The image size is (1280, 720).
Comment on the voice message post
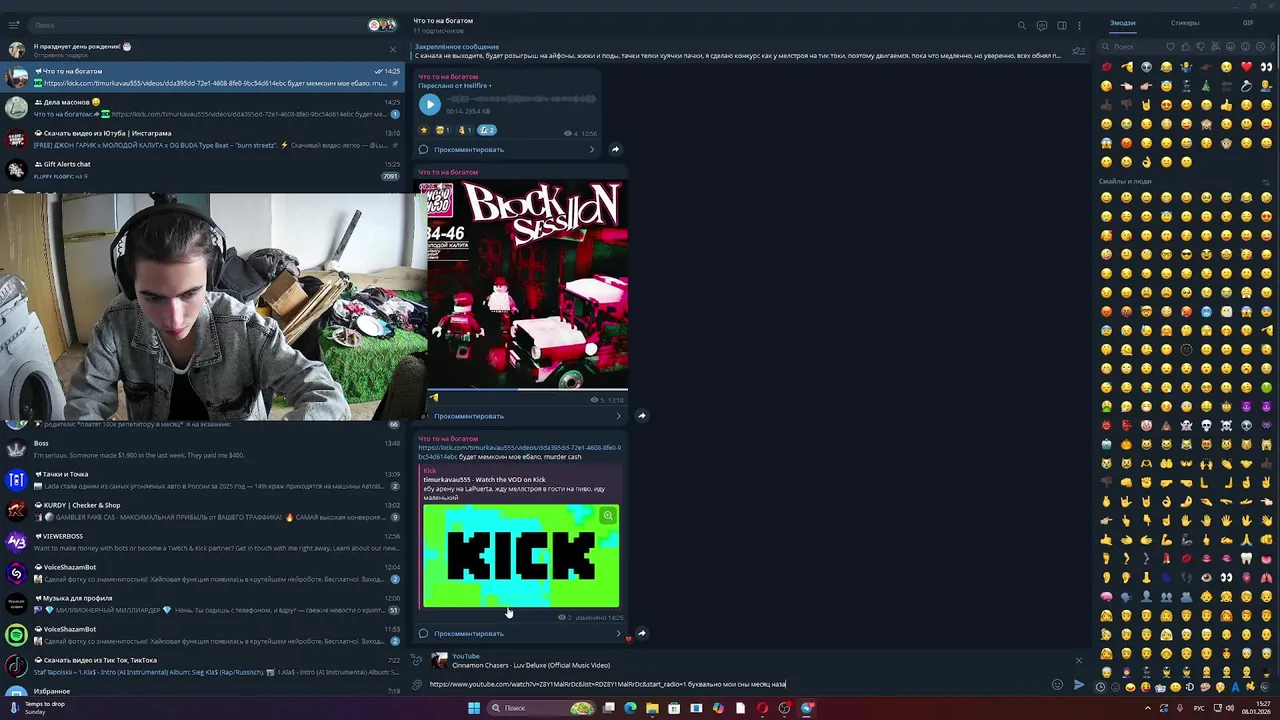508,150
